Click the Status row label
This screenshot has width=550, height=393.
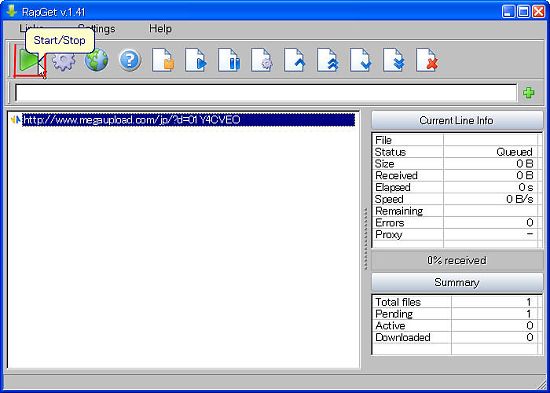click(390, 152)
